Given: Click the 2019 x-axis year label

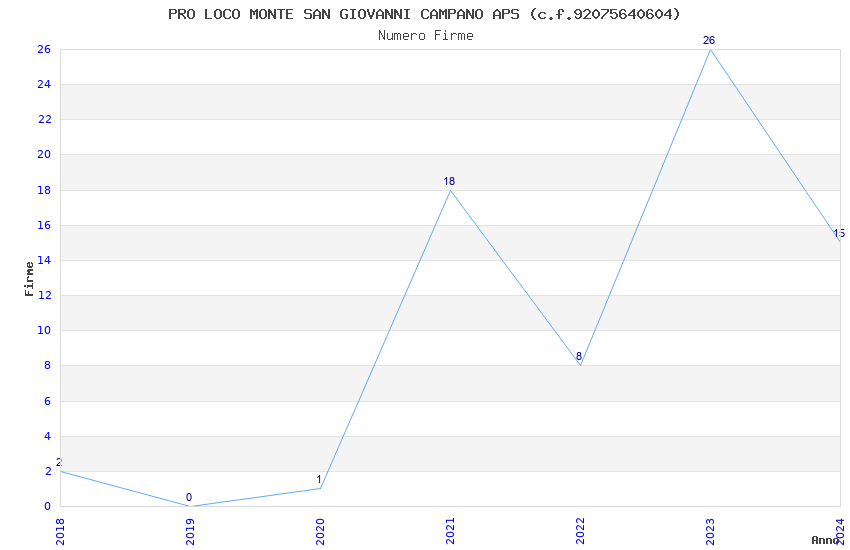Looking at the screenshot, I should [x=190, y=532].
